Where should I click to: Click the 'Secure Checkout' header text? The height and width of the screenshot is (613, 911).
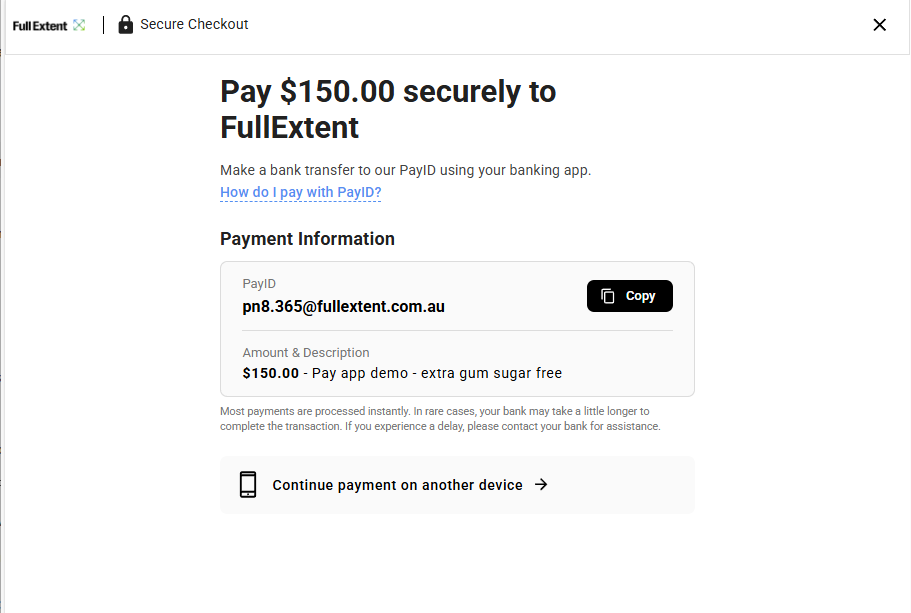[x=194, y=24]
